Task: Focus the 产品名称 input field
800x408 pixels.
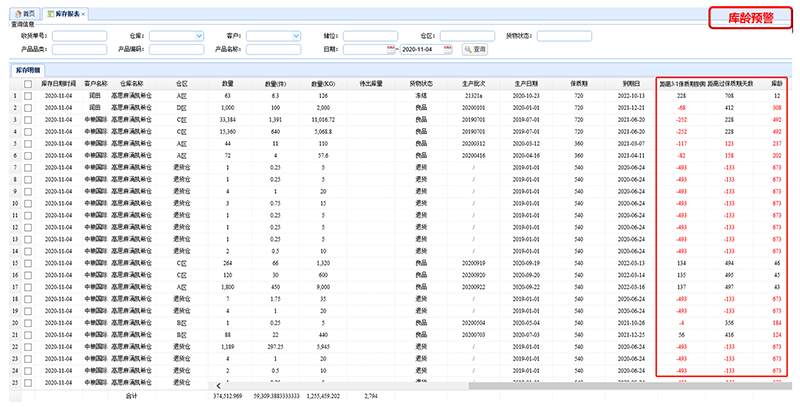Action: [273, 49]
